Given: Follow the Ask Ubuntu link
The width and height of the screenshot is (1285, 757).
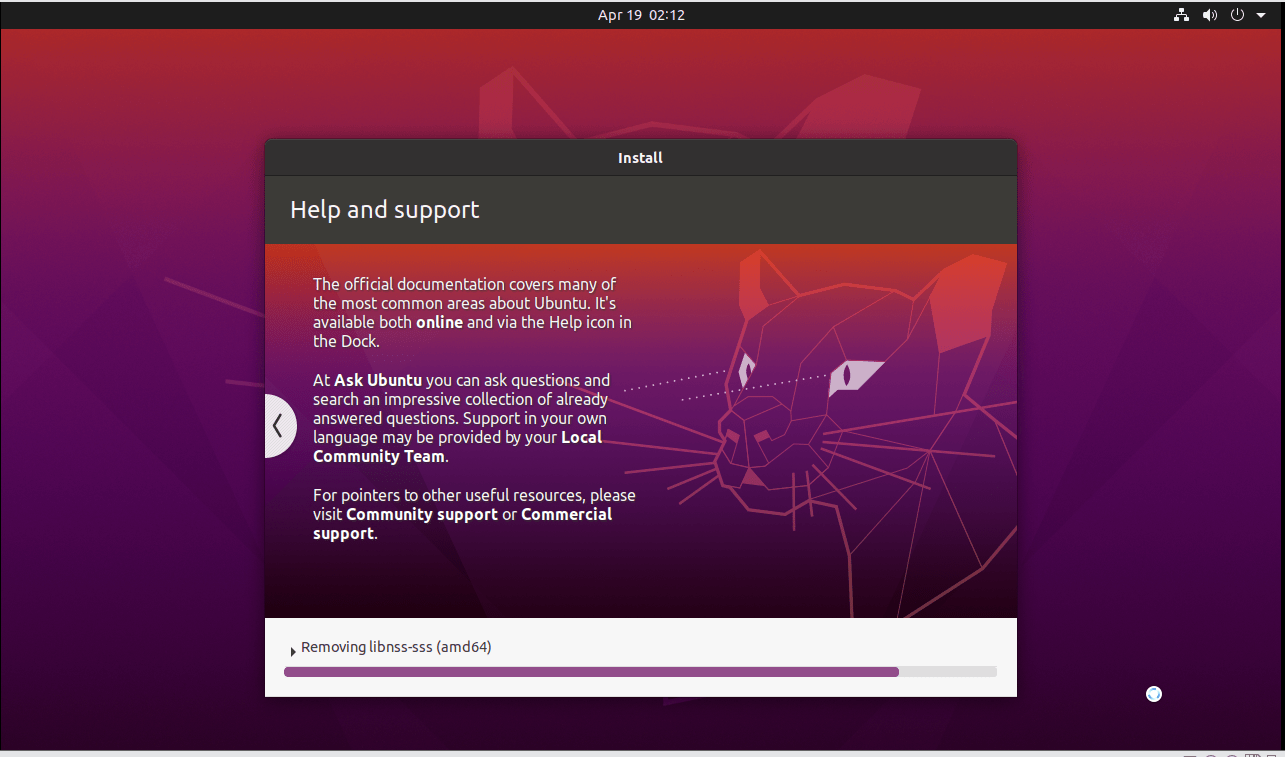Looking at the screenshot, I should coord(378,380).
